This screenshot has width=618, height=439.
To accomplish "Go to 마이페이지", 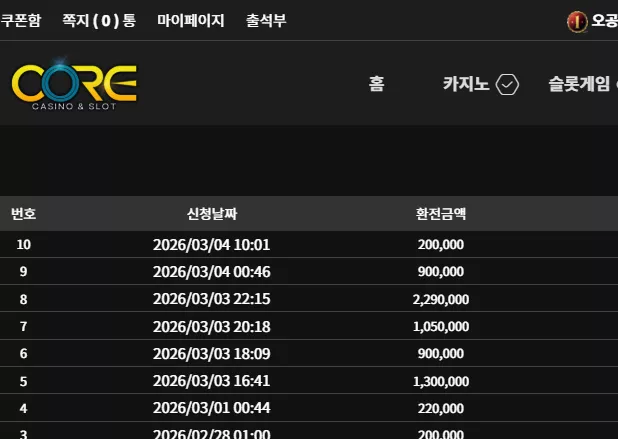I will click(191, 20).
